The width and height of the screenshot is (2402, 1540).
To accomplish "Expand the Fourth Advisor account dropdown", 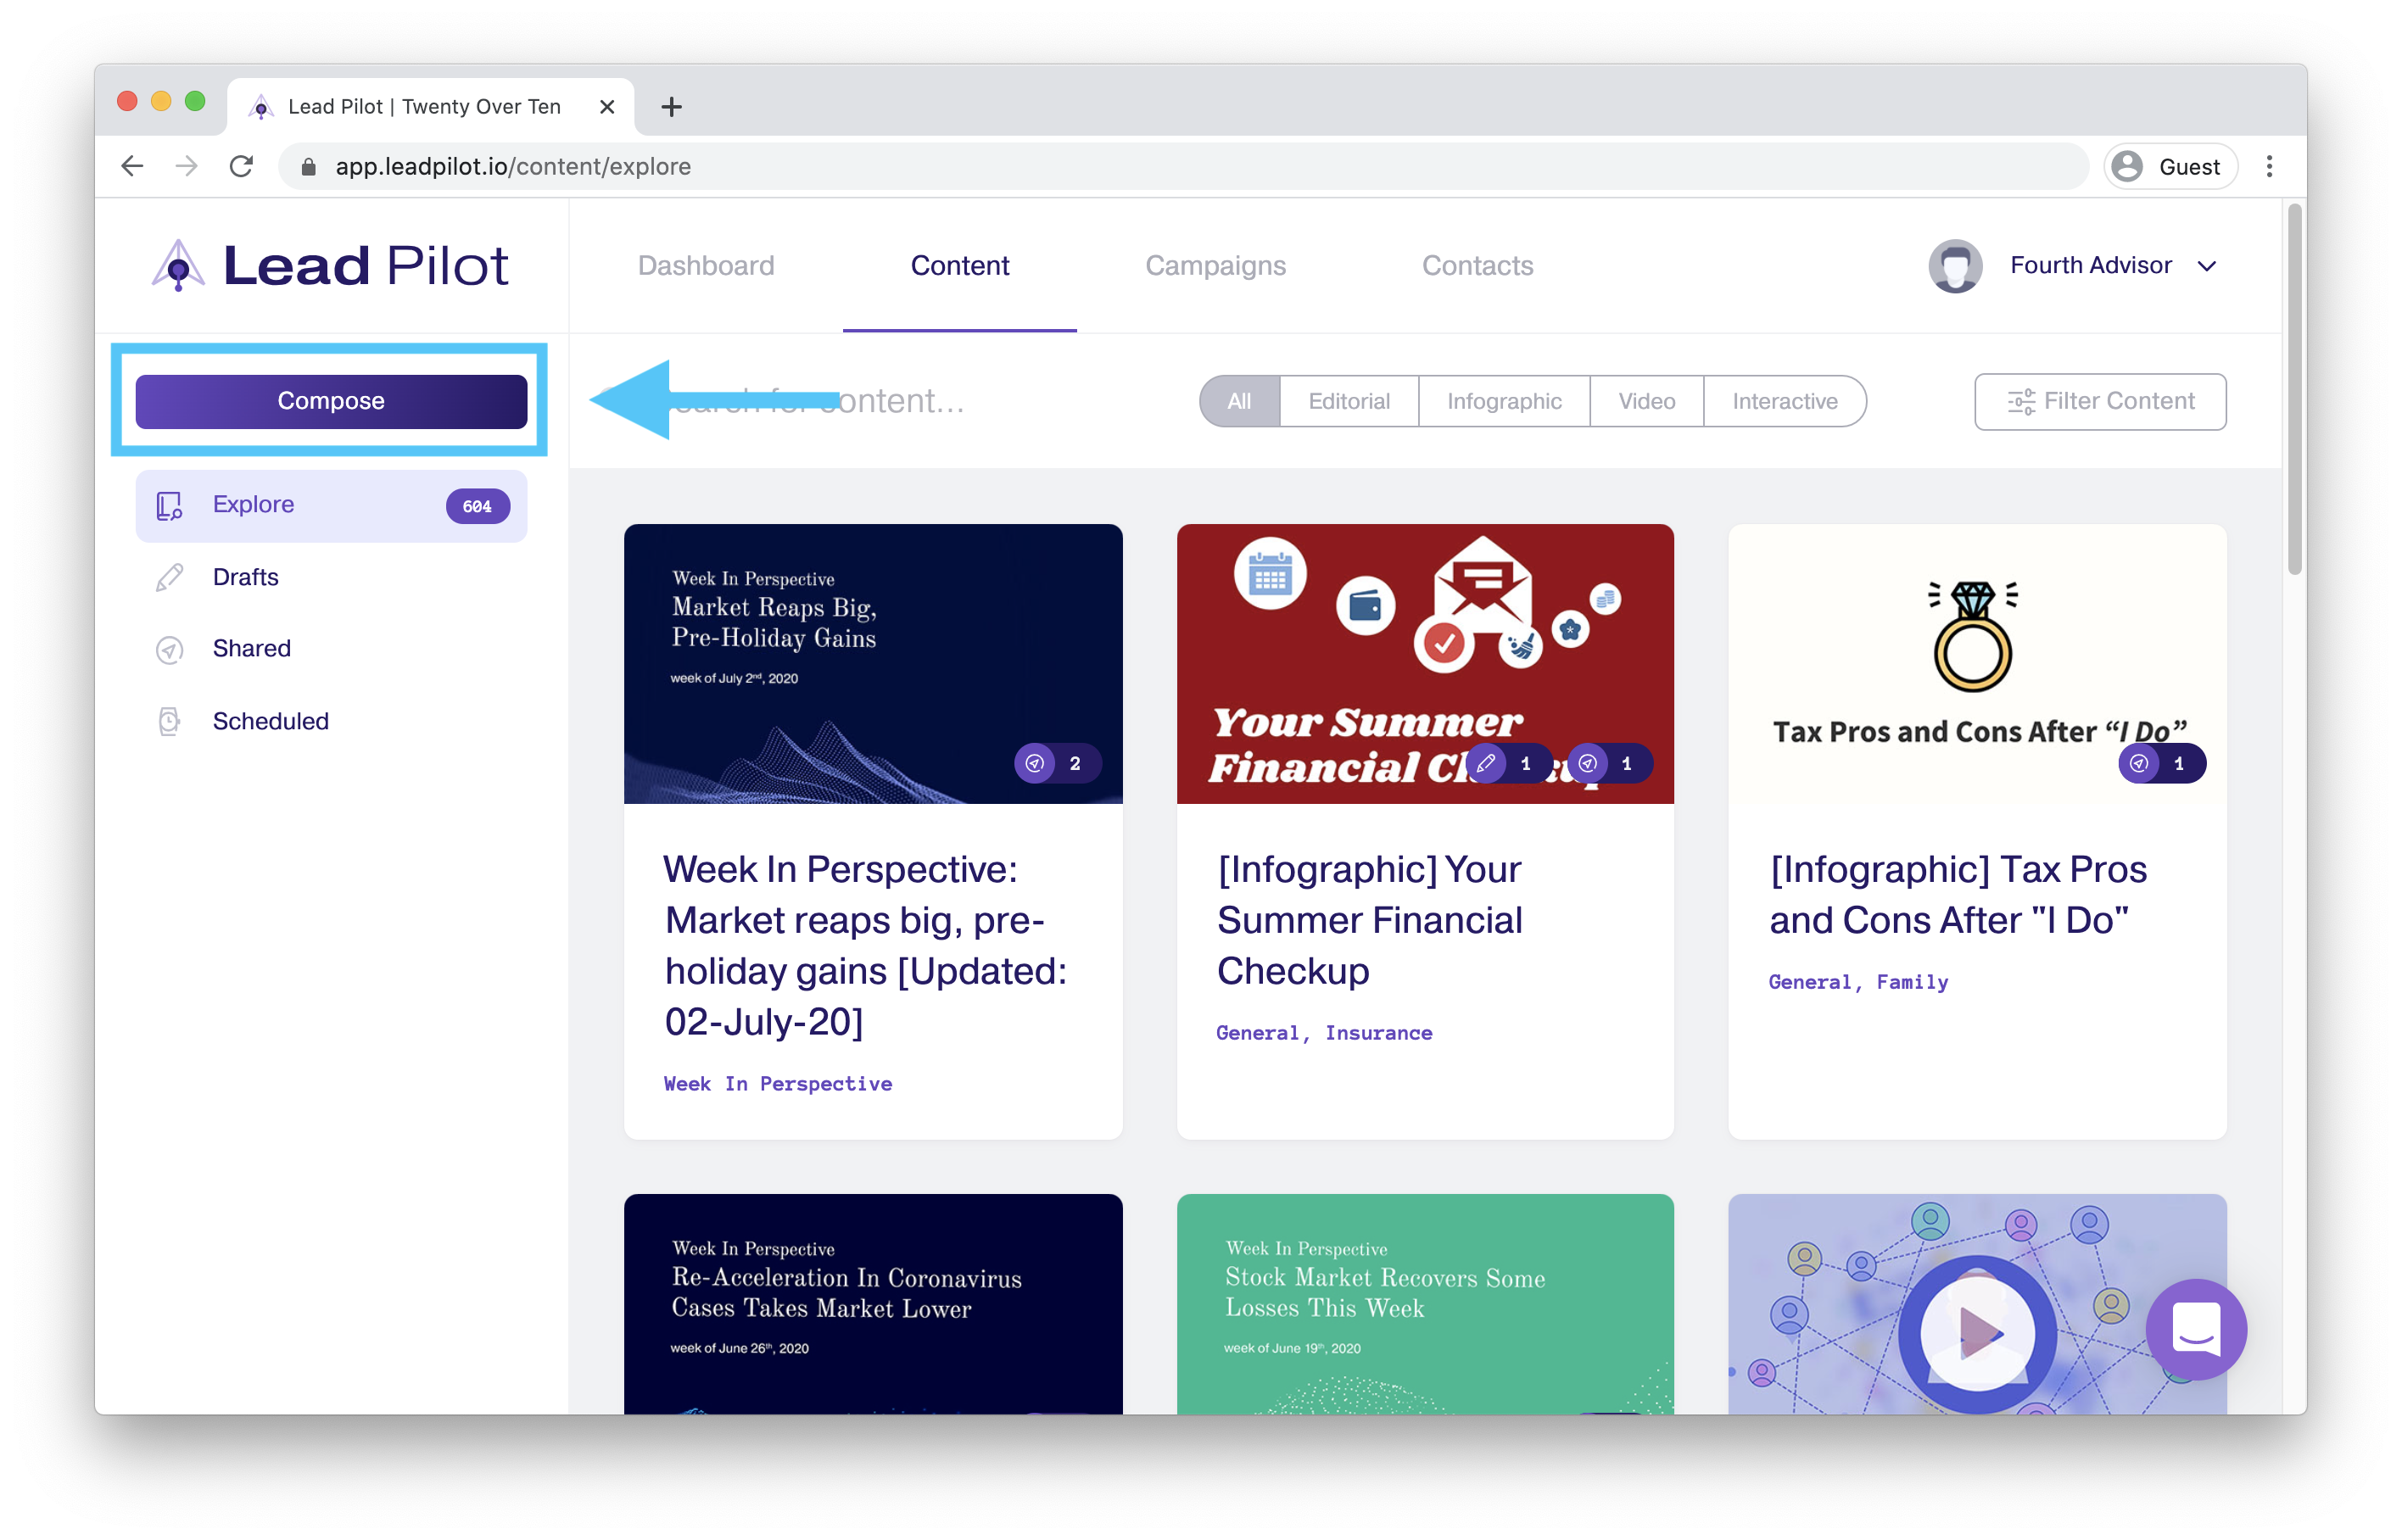I will click(x=2207, y=266).
